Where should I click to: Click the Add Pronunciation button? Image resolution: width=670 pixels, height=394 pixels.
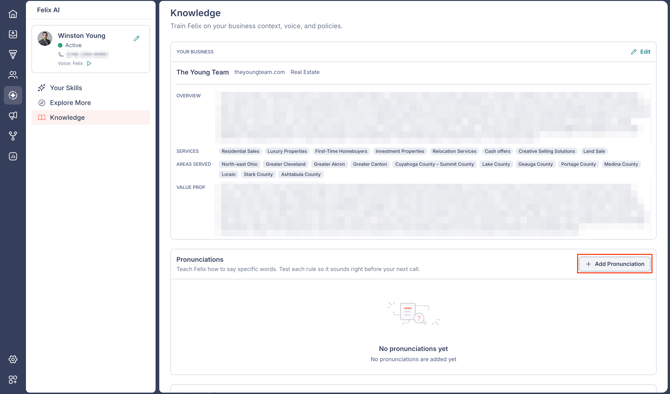point(614,264)
